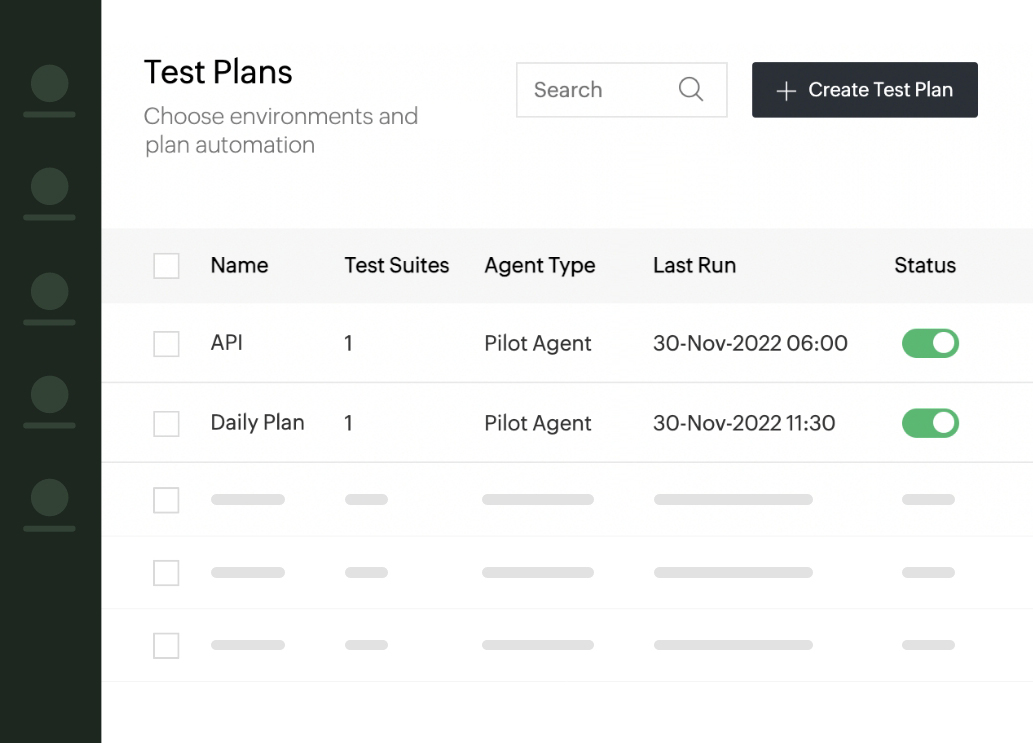Screen dimensions: 1033x743
Task: Open the fourth sidebar navigation icon
Action: (50, 394)
